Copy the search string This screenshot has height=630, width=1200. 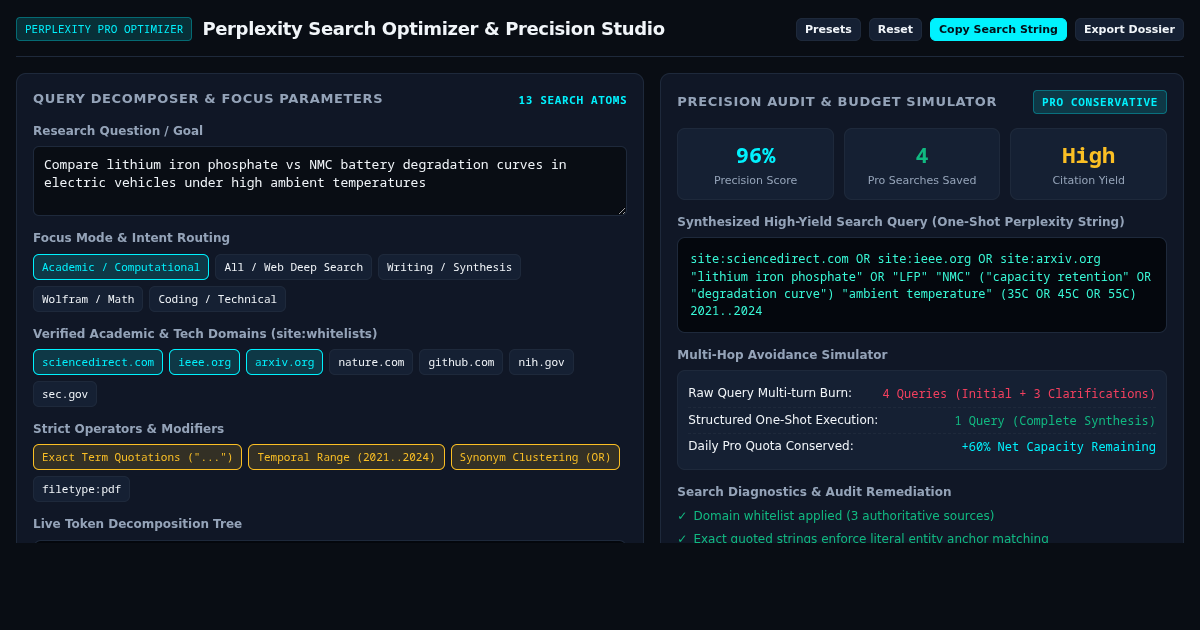coord(998,29)
